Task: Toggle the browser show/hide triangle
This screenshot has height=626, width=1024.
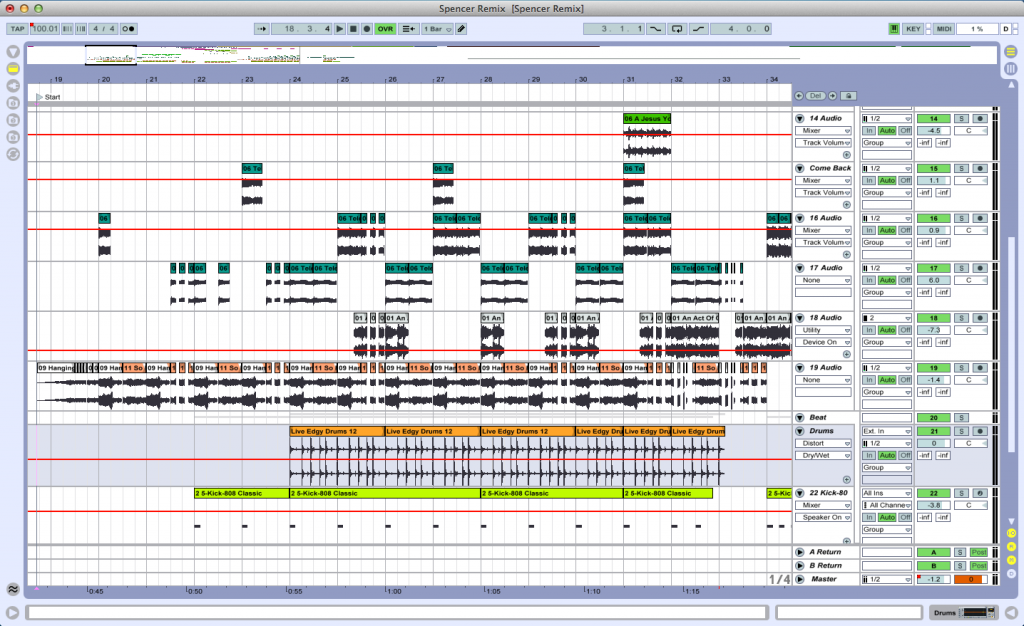Action: click(x=13, y=52)
